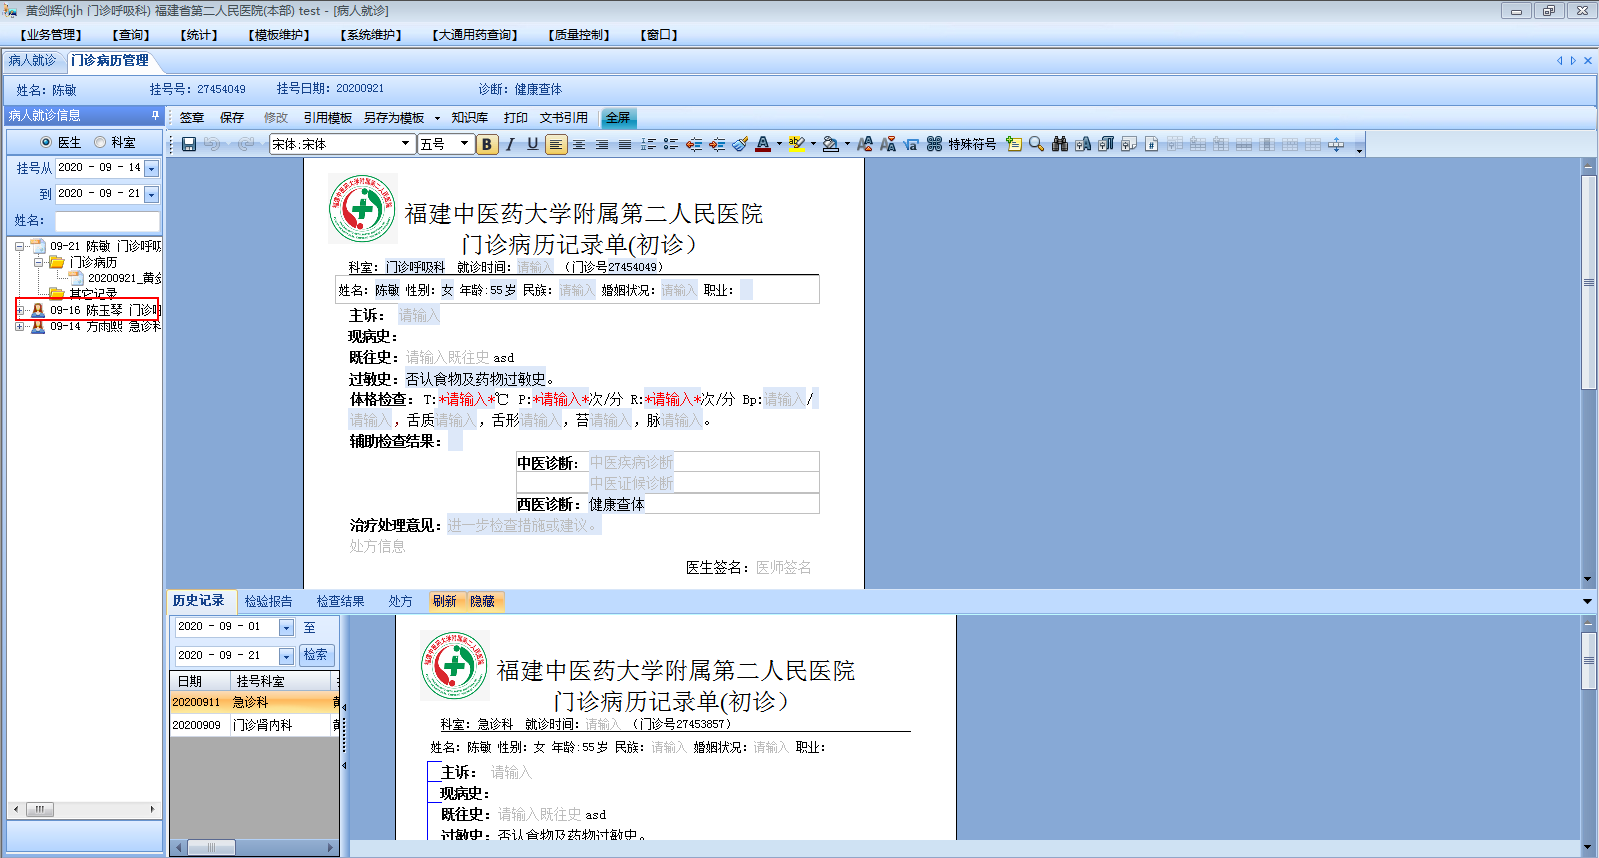
Task: Open the history end date dropdown
Action: coord(286,656)
